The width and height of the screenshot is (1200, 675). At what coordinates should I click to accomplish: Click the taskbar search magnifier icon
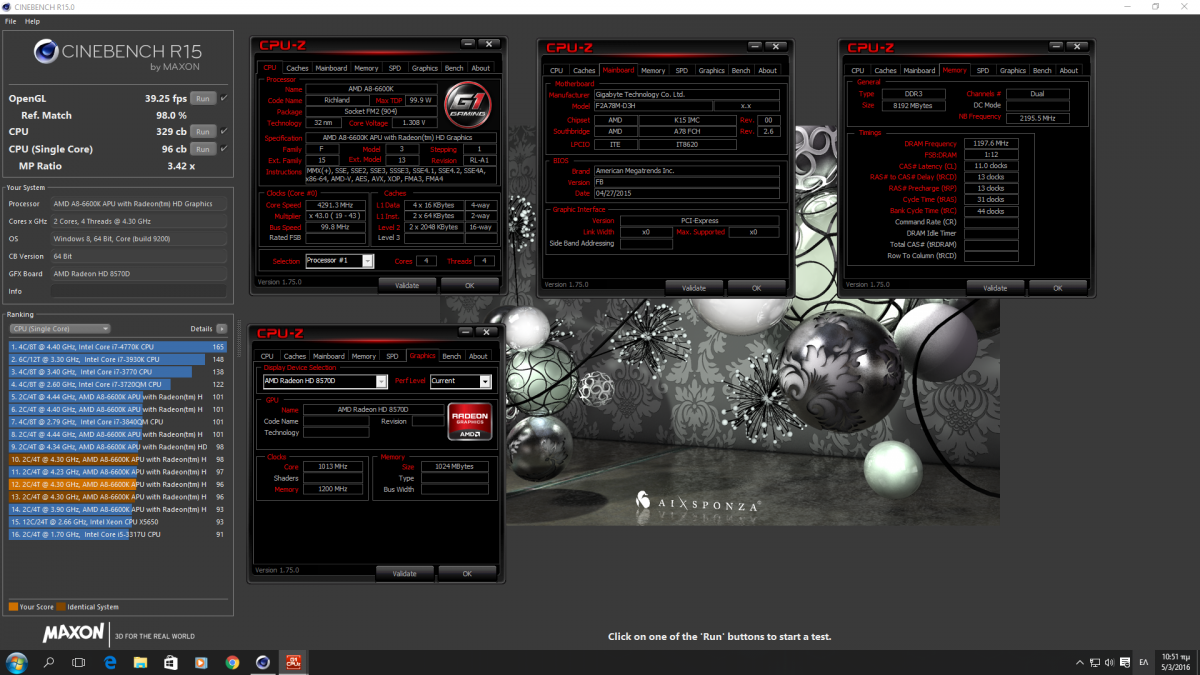click(x=48, y=662)
